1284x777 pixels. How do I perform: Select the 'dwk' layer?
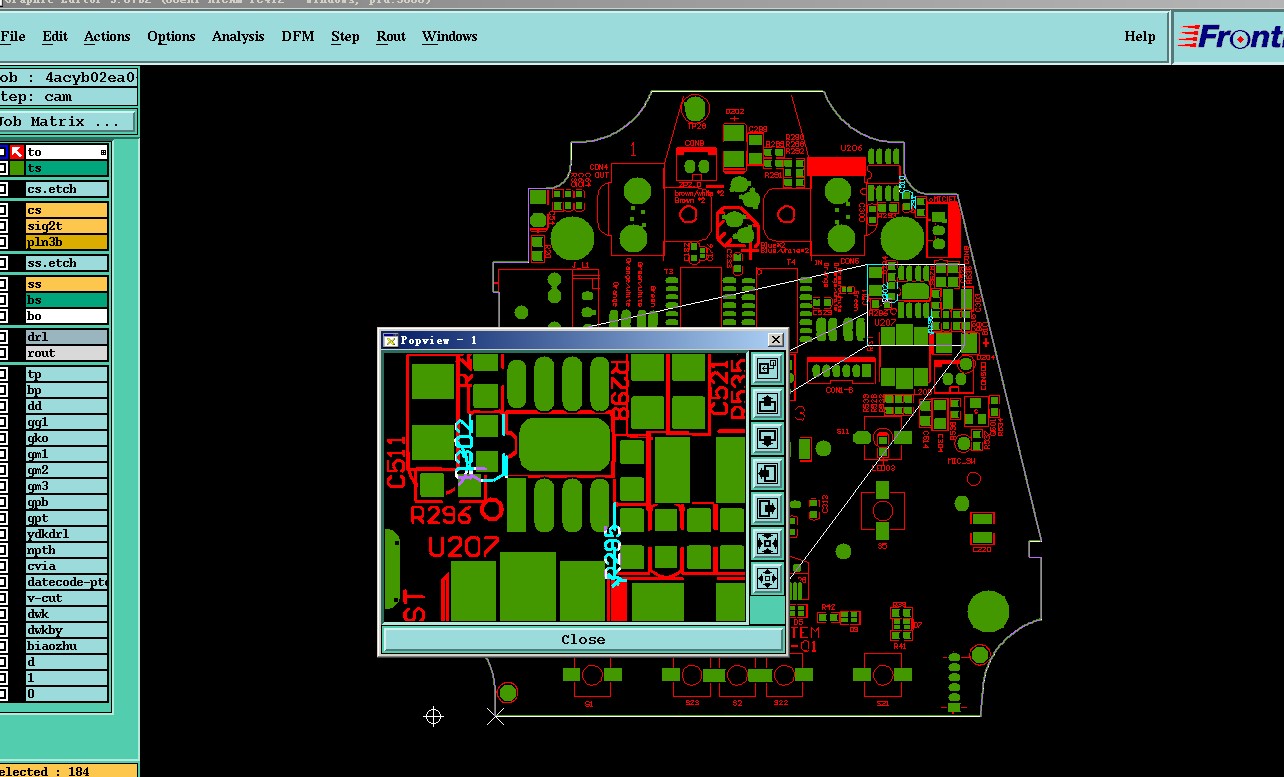point(66,614)
